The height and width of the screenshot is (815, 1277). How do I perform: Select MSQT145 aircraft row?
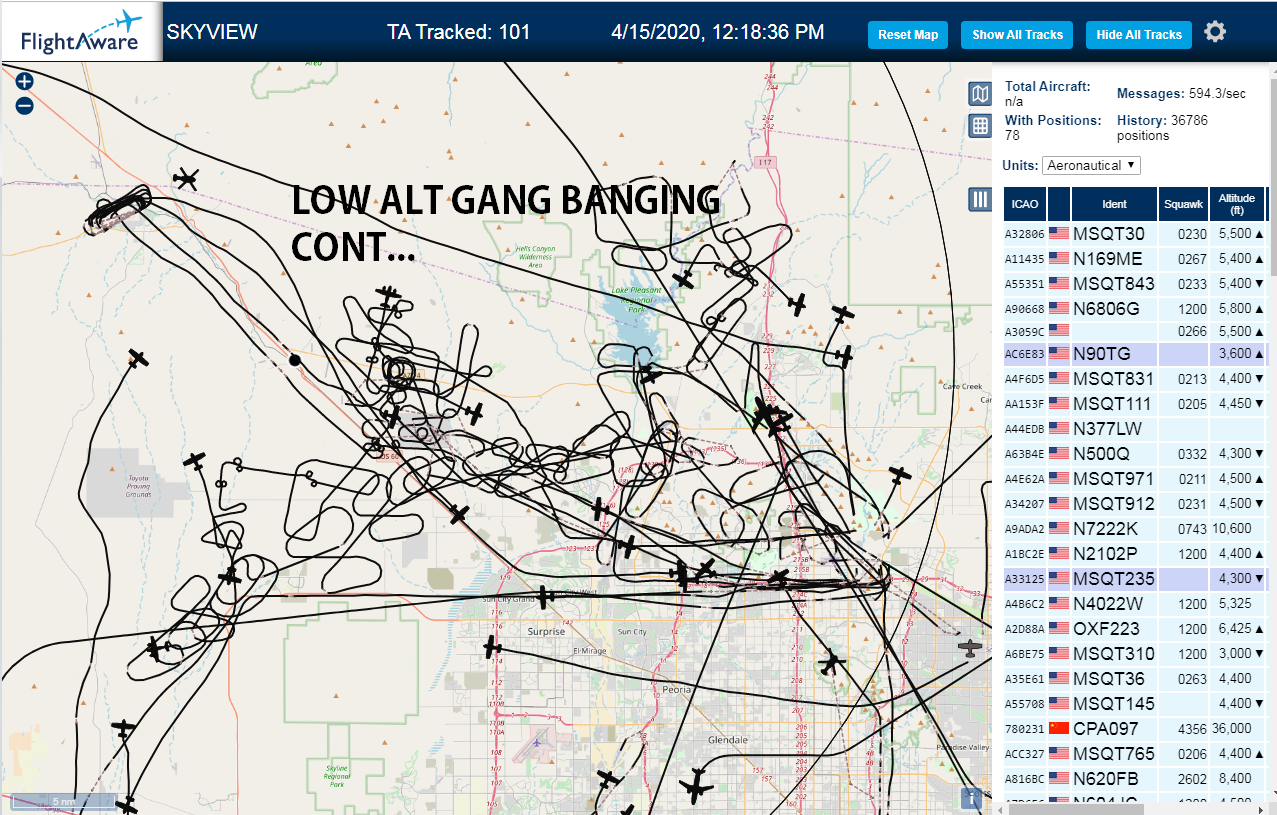click(x=1136, y=703)
